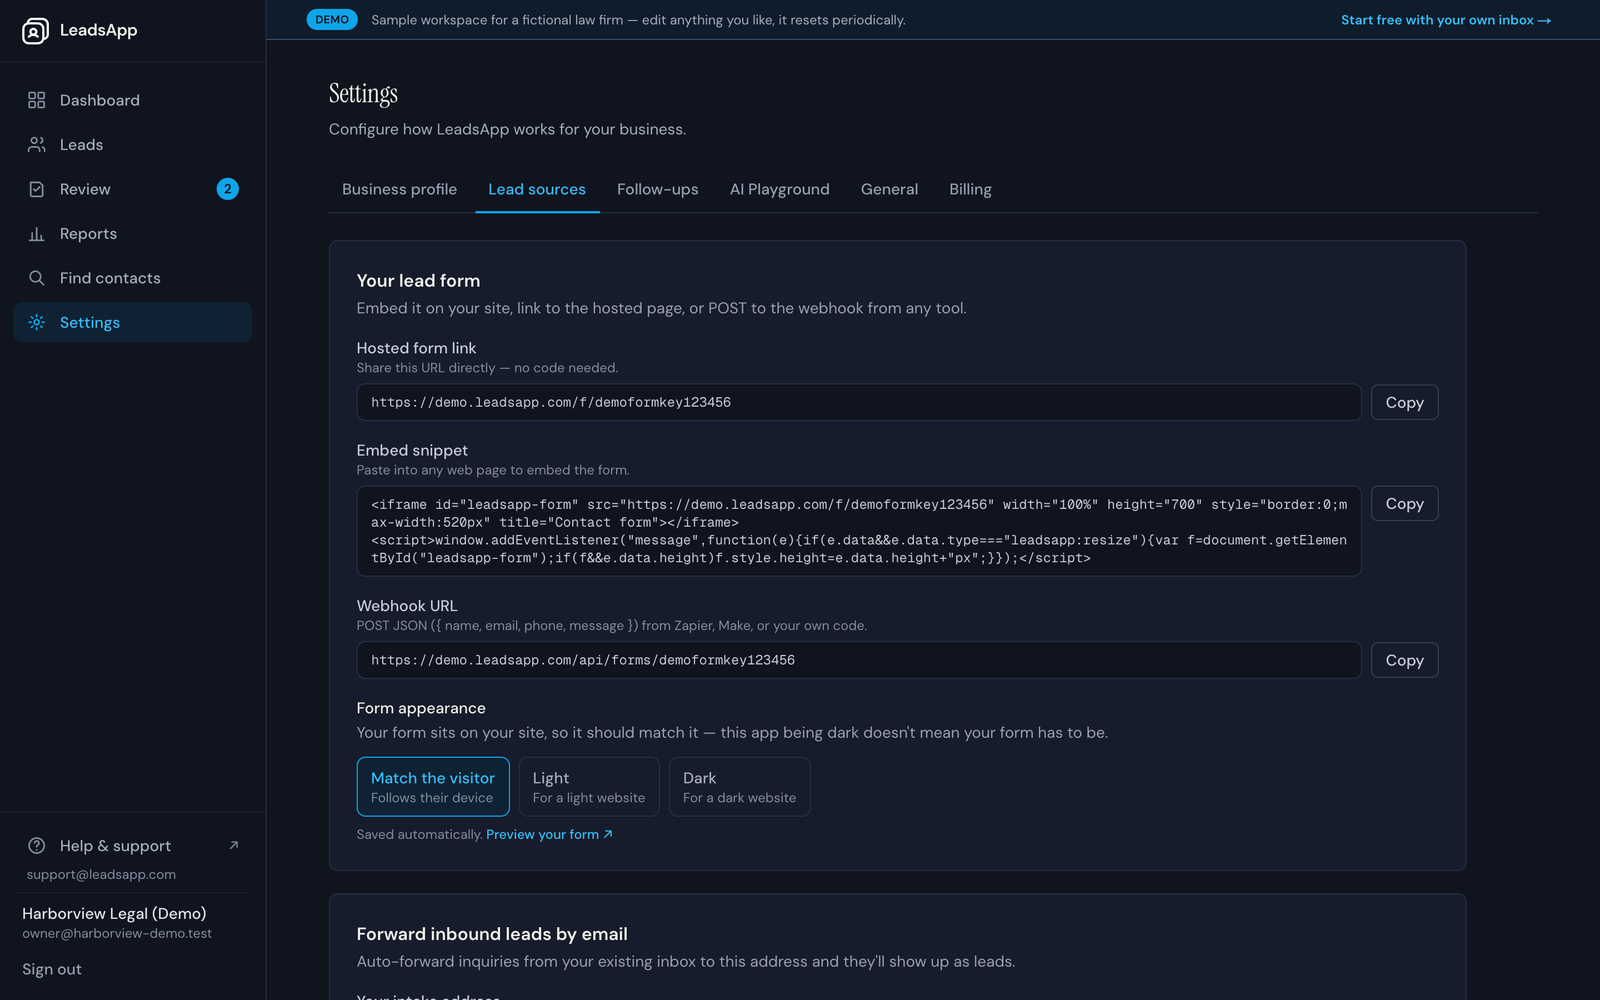Select Match the visitor appearance option
This screenshot has width=1600, height=1000.
point(433,787)
